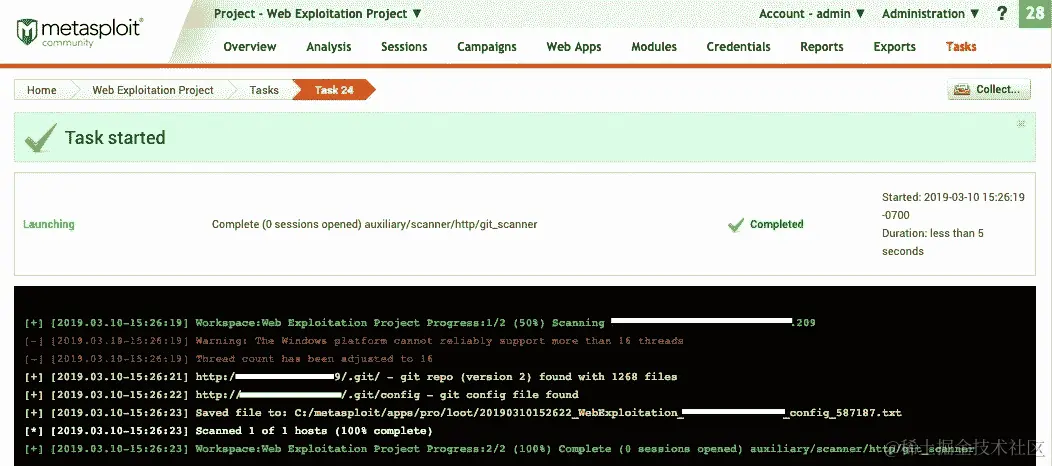Open the Exports tab
The image size is (1052, 466).
point(894,47)
